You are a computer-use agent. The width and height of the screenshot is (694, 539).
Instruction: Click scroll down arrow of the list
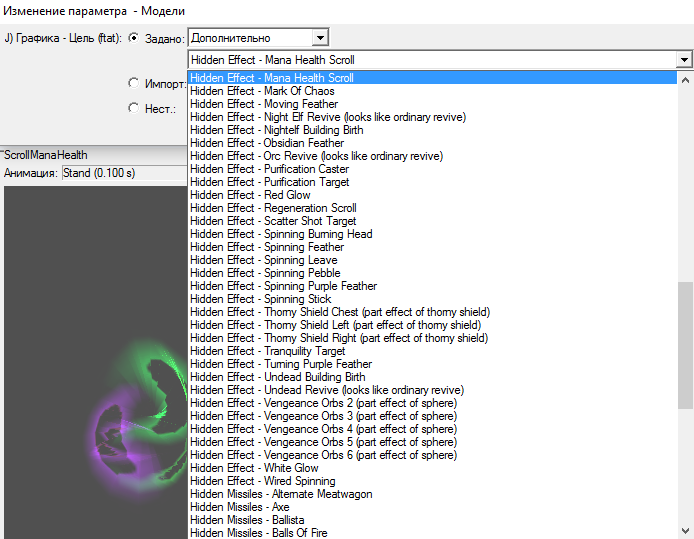click(x=685, y=531)
